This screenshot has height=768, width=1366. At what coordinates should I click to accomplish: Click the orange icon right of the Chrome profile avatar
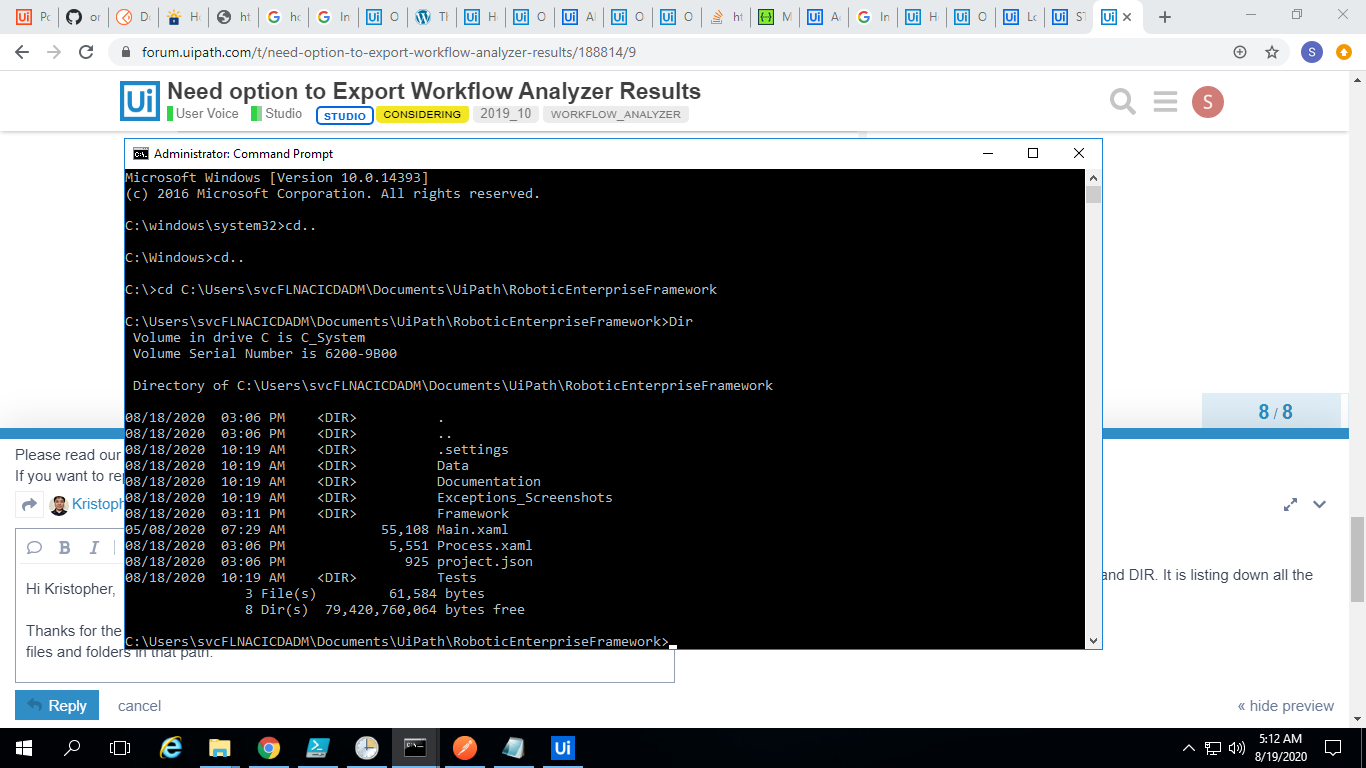click(1344, 52)
